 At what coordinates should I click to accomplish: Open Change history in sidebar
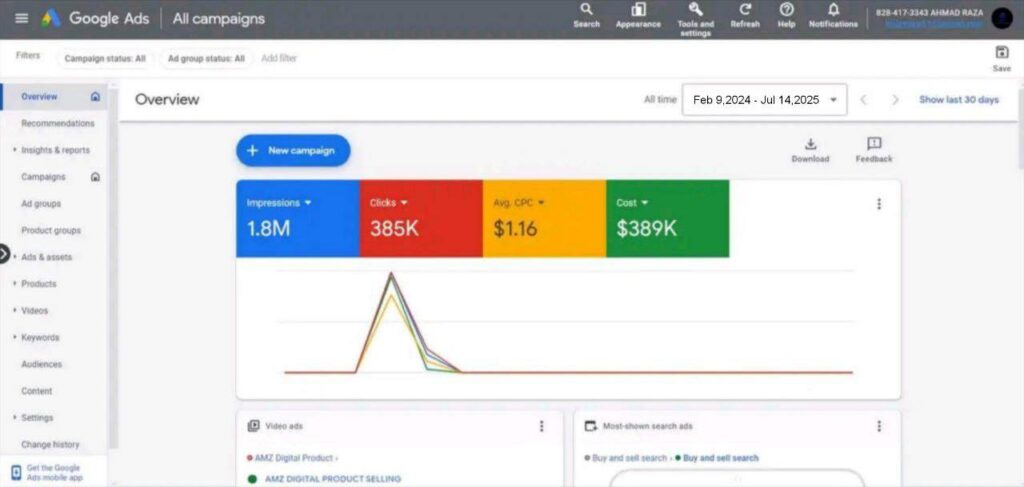coord(50,444)
